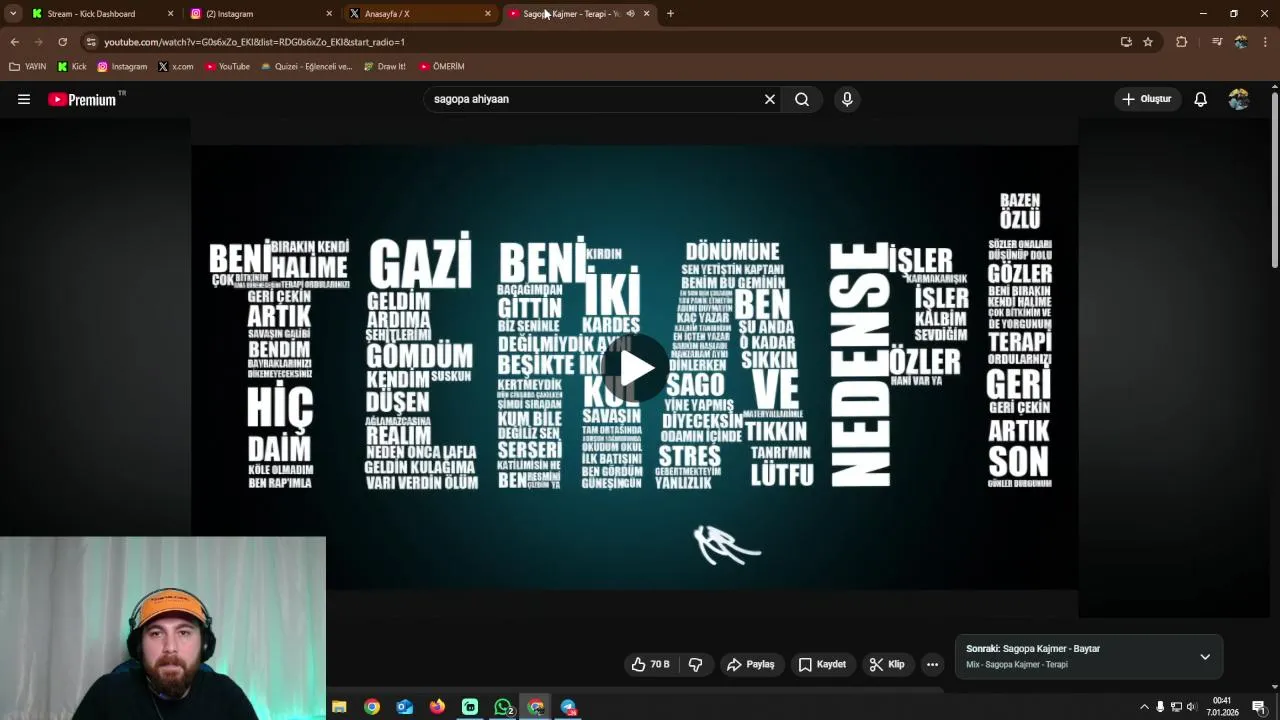This screenshot has width=1280, height=720.
Task: Open File Explorer from the taskbar
Action: point(339,707)
